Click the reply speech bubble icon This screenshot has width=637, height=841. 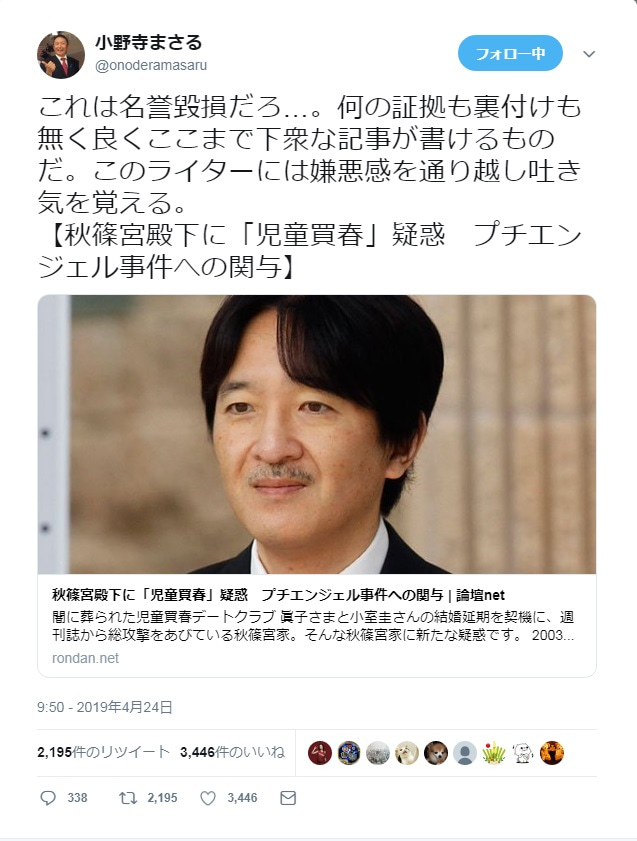48,798
